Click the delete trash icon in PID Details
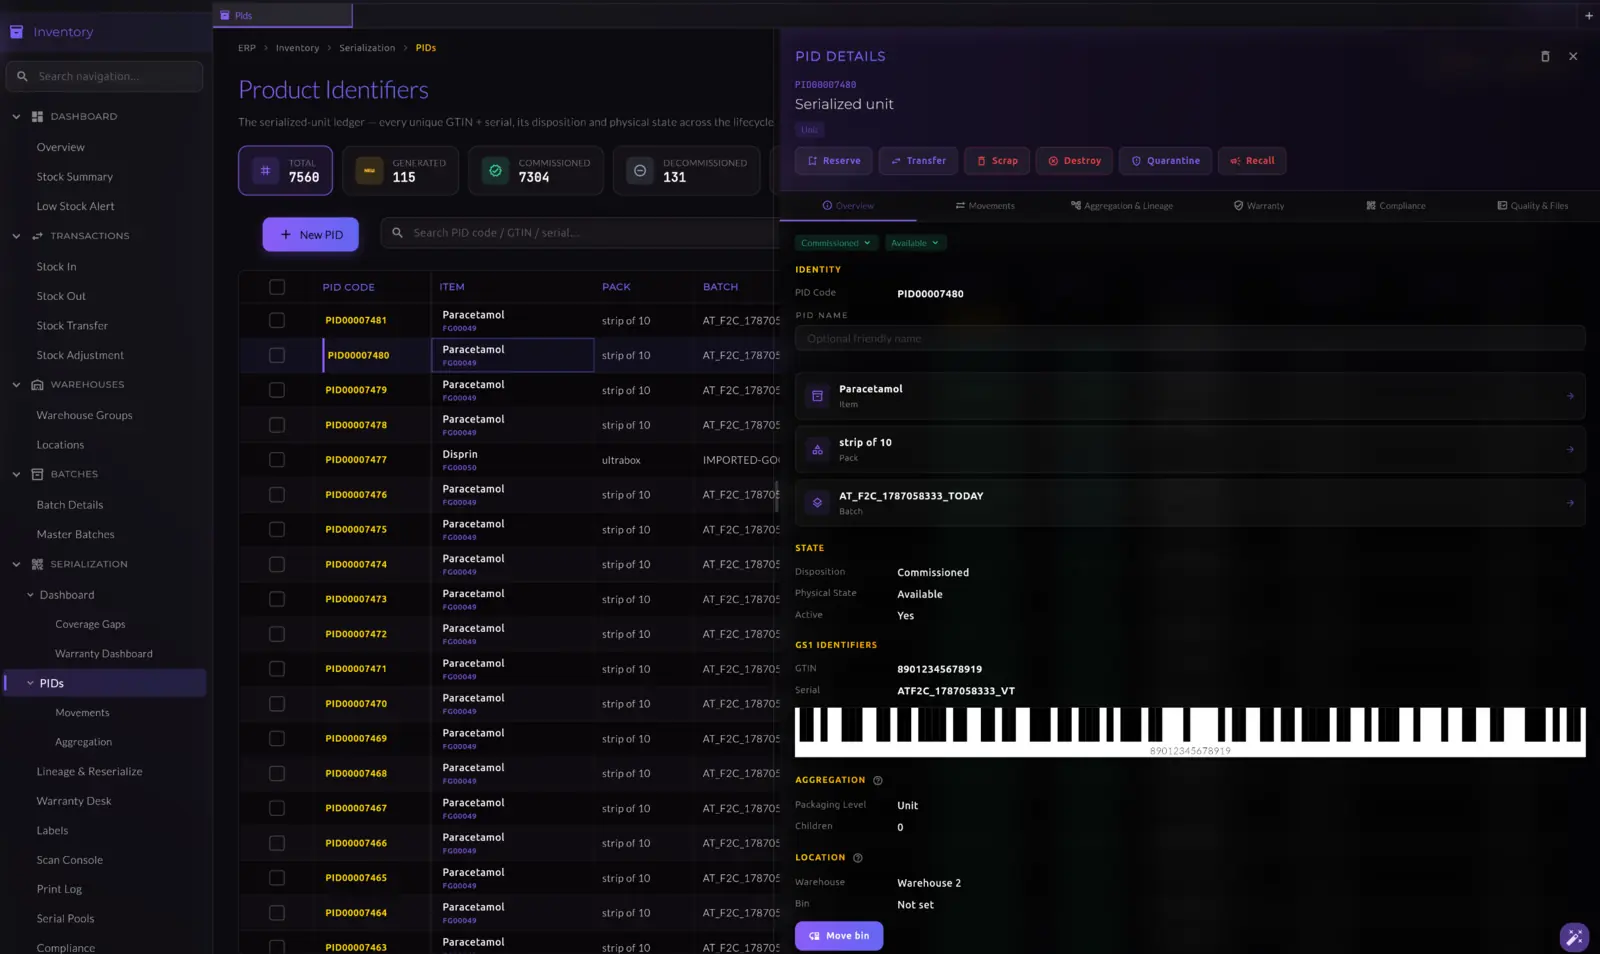This screenshot has width=1600, height=954. click(x=1545, y=56)
